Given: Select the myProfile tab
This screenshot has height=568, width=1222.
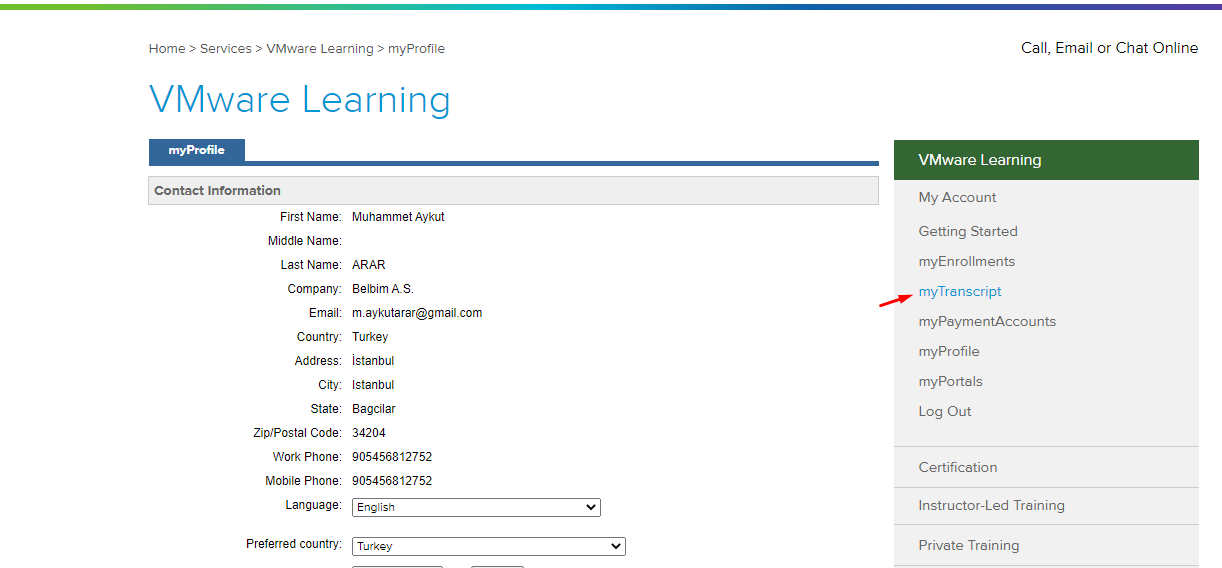Looking at the screenshot, I should point(196,150).
